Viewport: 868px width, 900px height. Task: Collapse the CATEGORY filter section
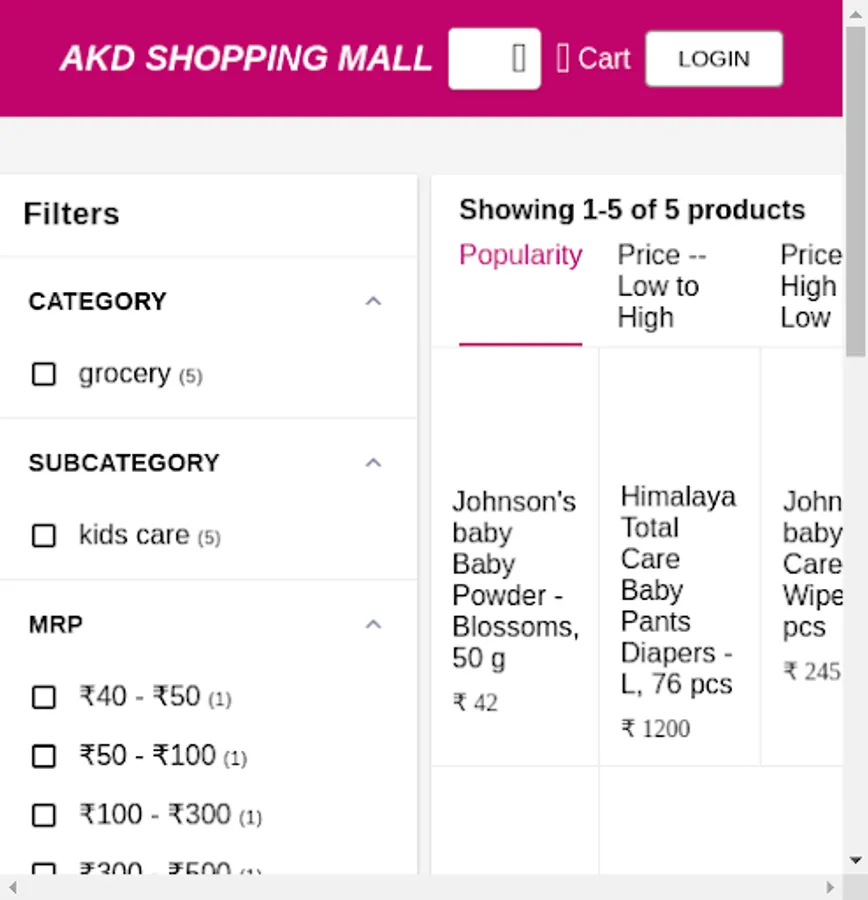(x=373, y=301)
